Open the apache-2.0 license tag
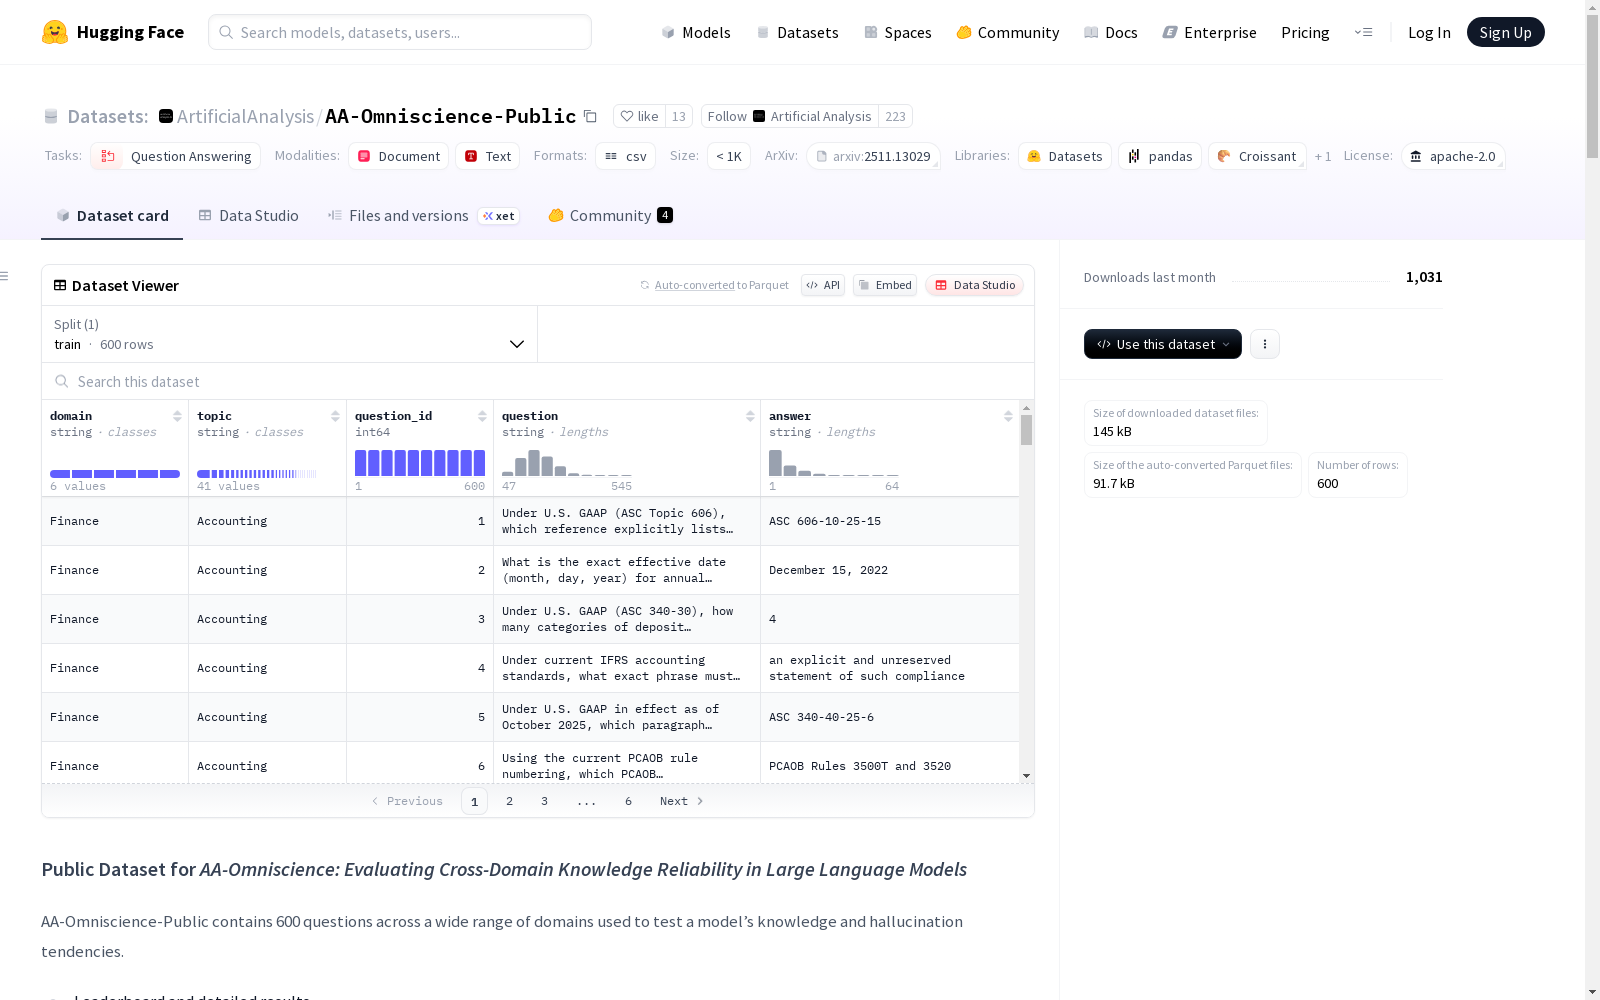Screen dimensions: 1600x1000 pyautogui.click(x=1453, y=156)
